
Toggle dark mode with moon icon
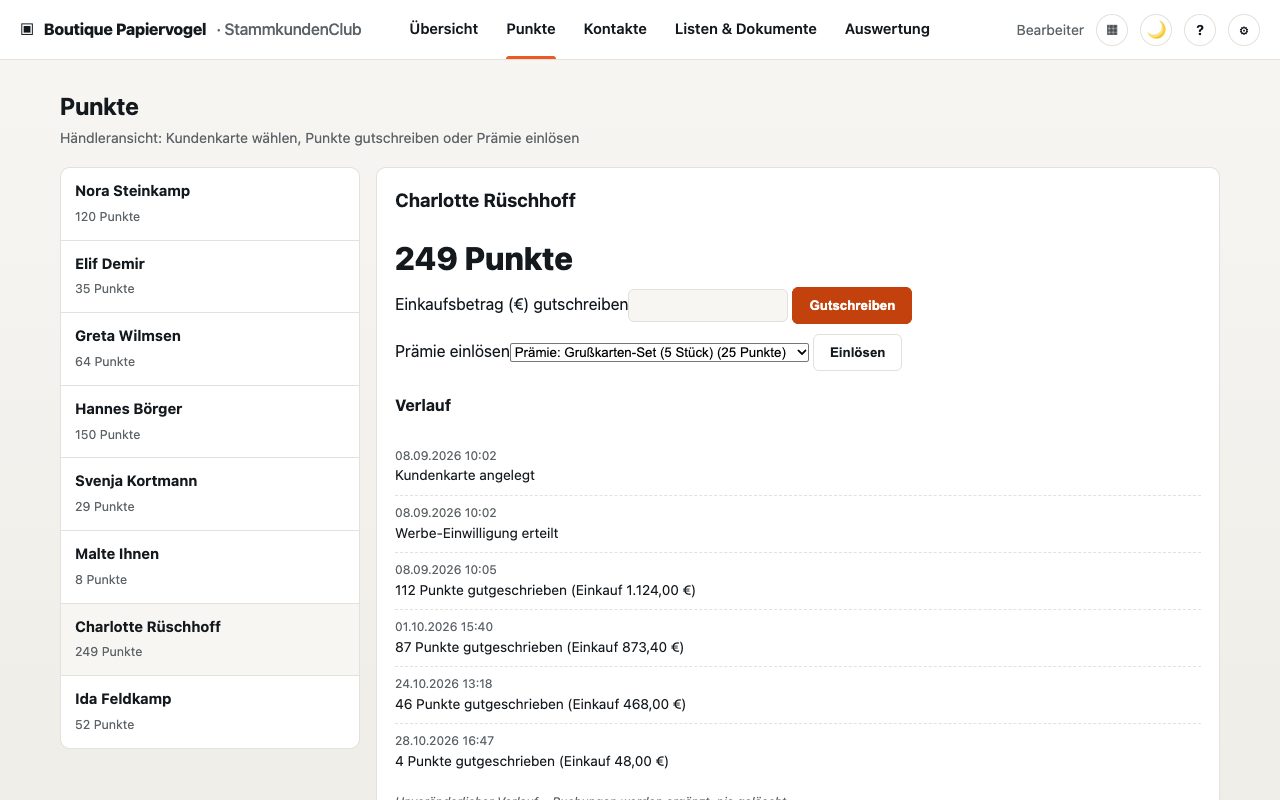tap(1156, 30)
